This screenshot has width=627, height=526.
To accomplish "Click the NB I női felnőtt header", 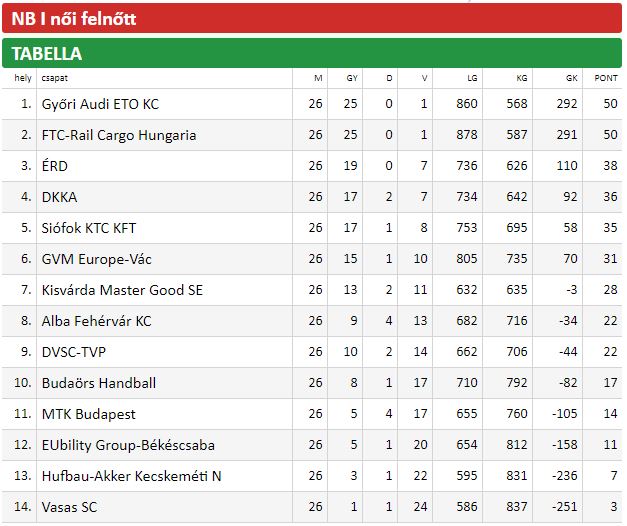I will (x=75, y=19).
